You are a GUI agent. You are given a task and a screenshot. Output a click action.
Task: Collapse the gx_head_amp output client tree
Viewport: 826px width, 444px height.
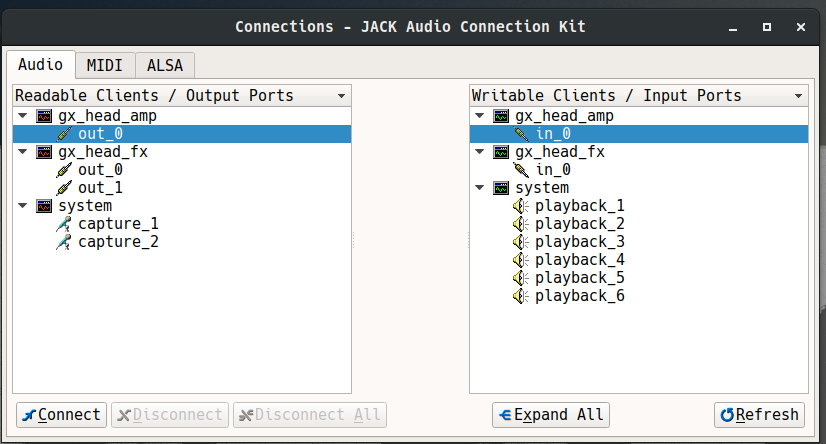(23, 116)
